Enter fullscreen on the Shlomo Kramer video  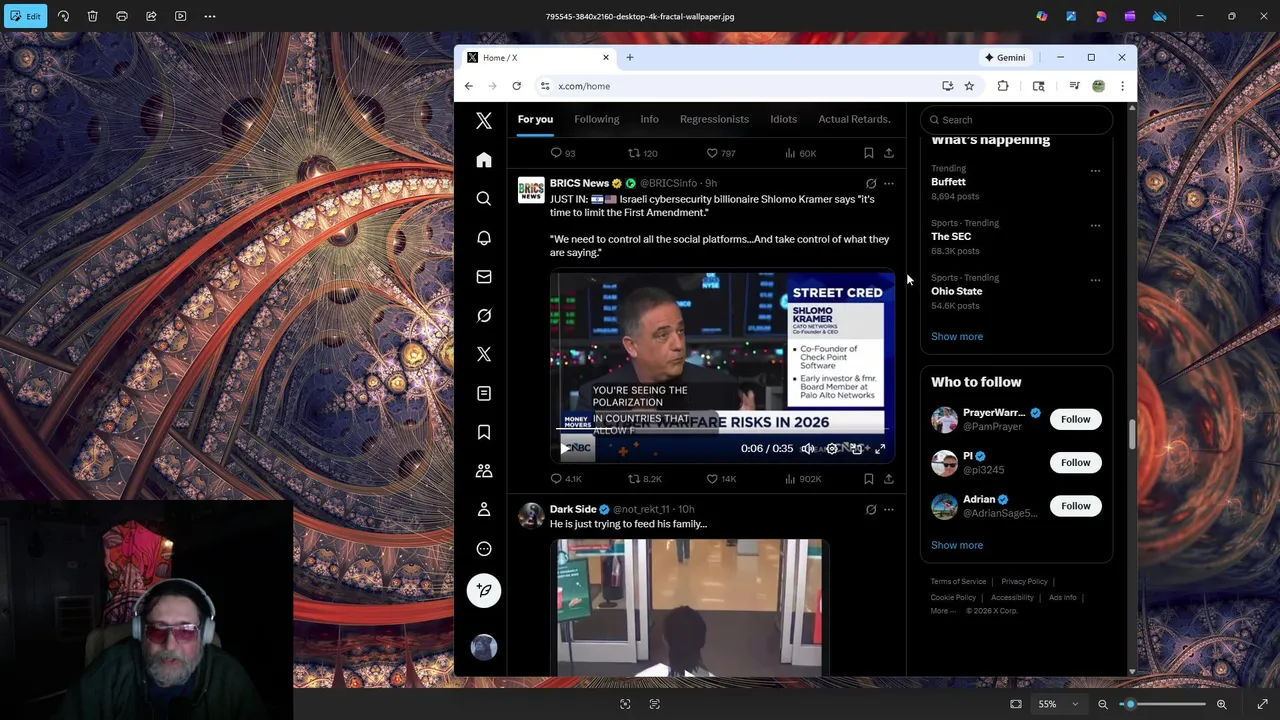pos(880,449)
